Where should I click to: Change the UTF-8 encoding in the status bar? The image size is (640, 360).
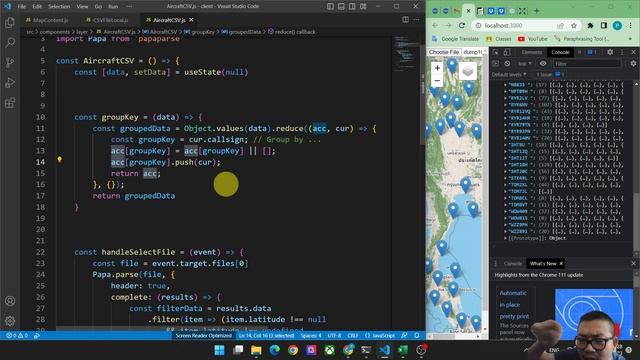click(x=334, y=336)
